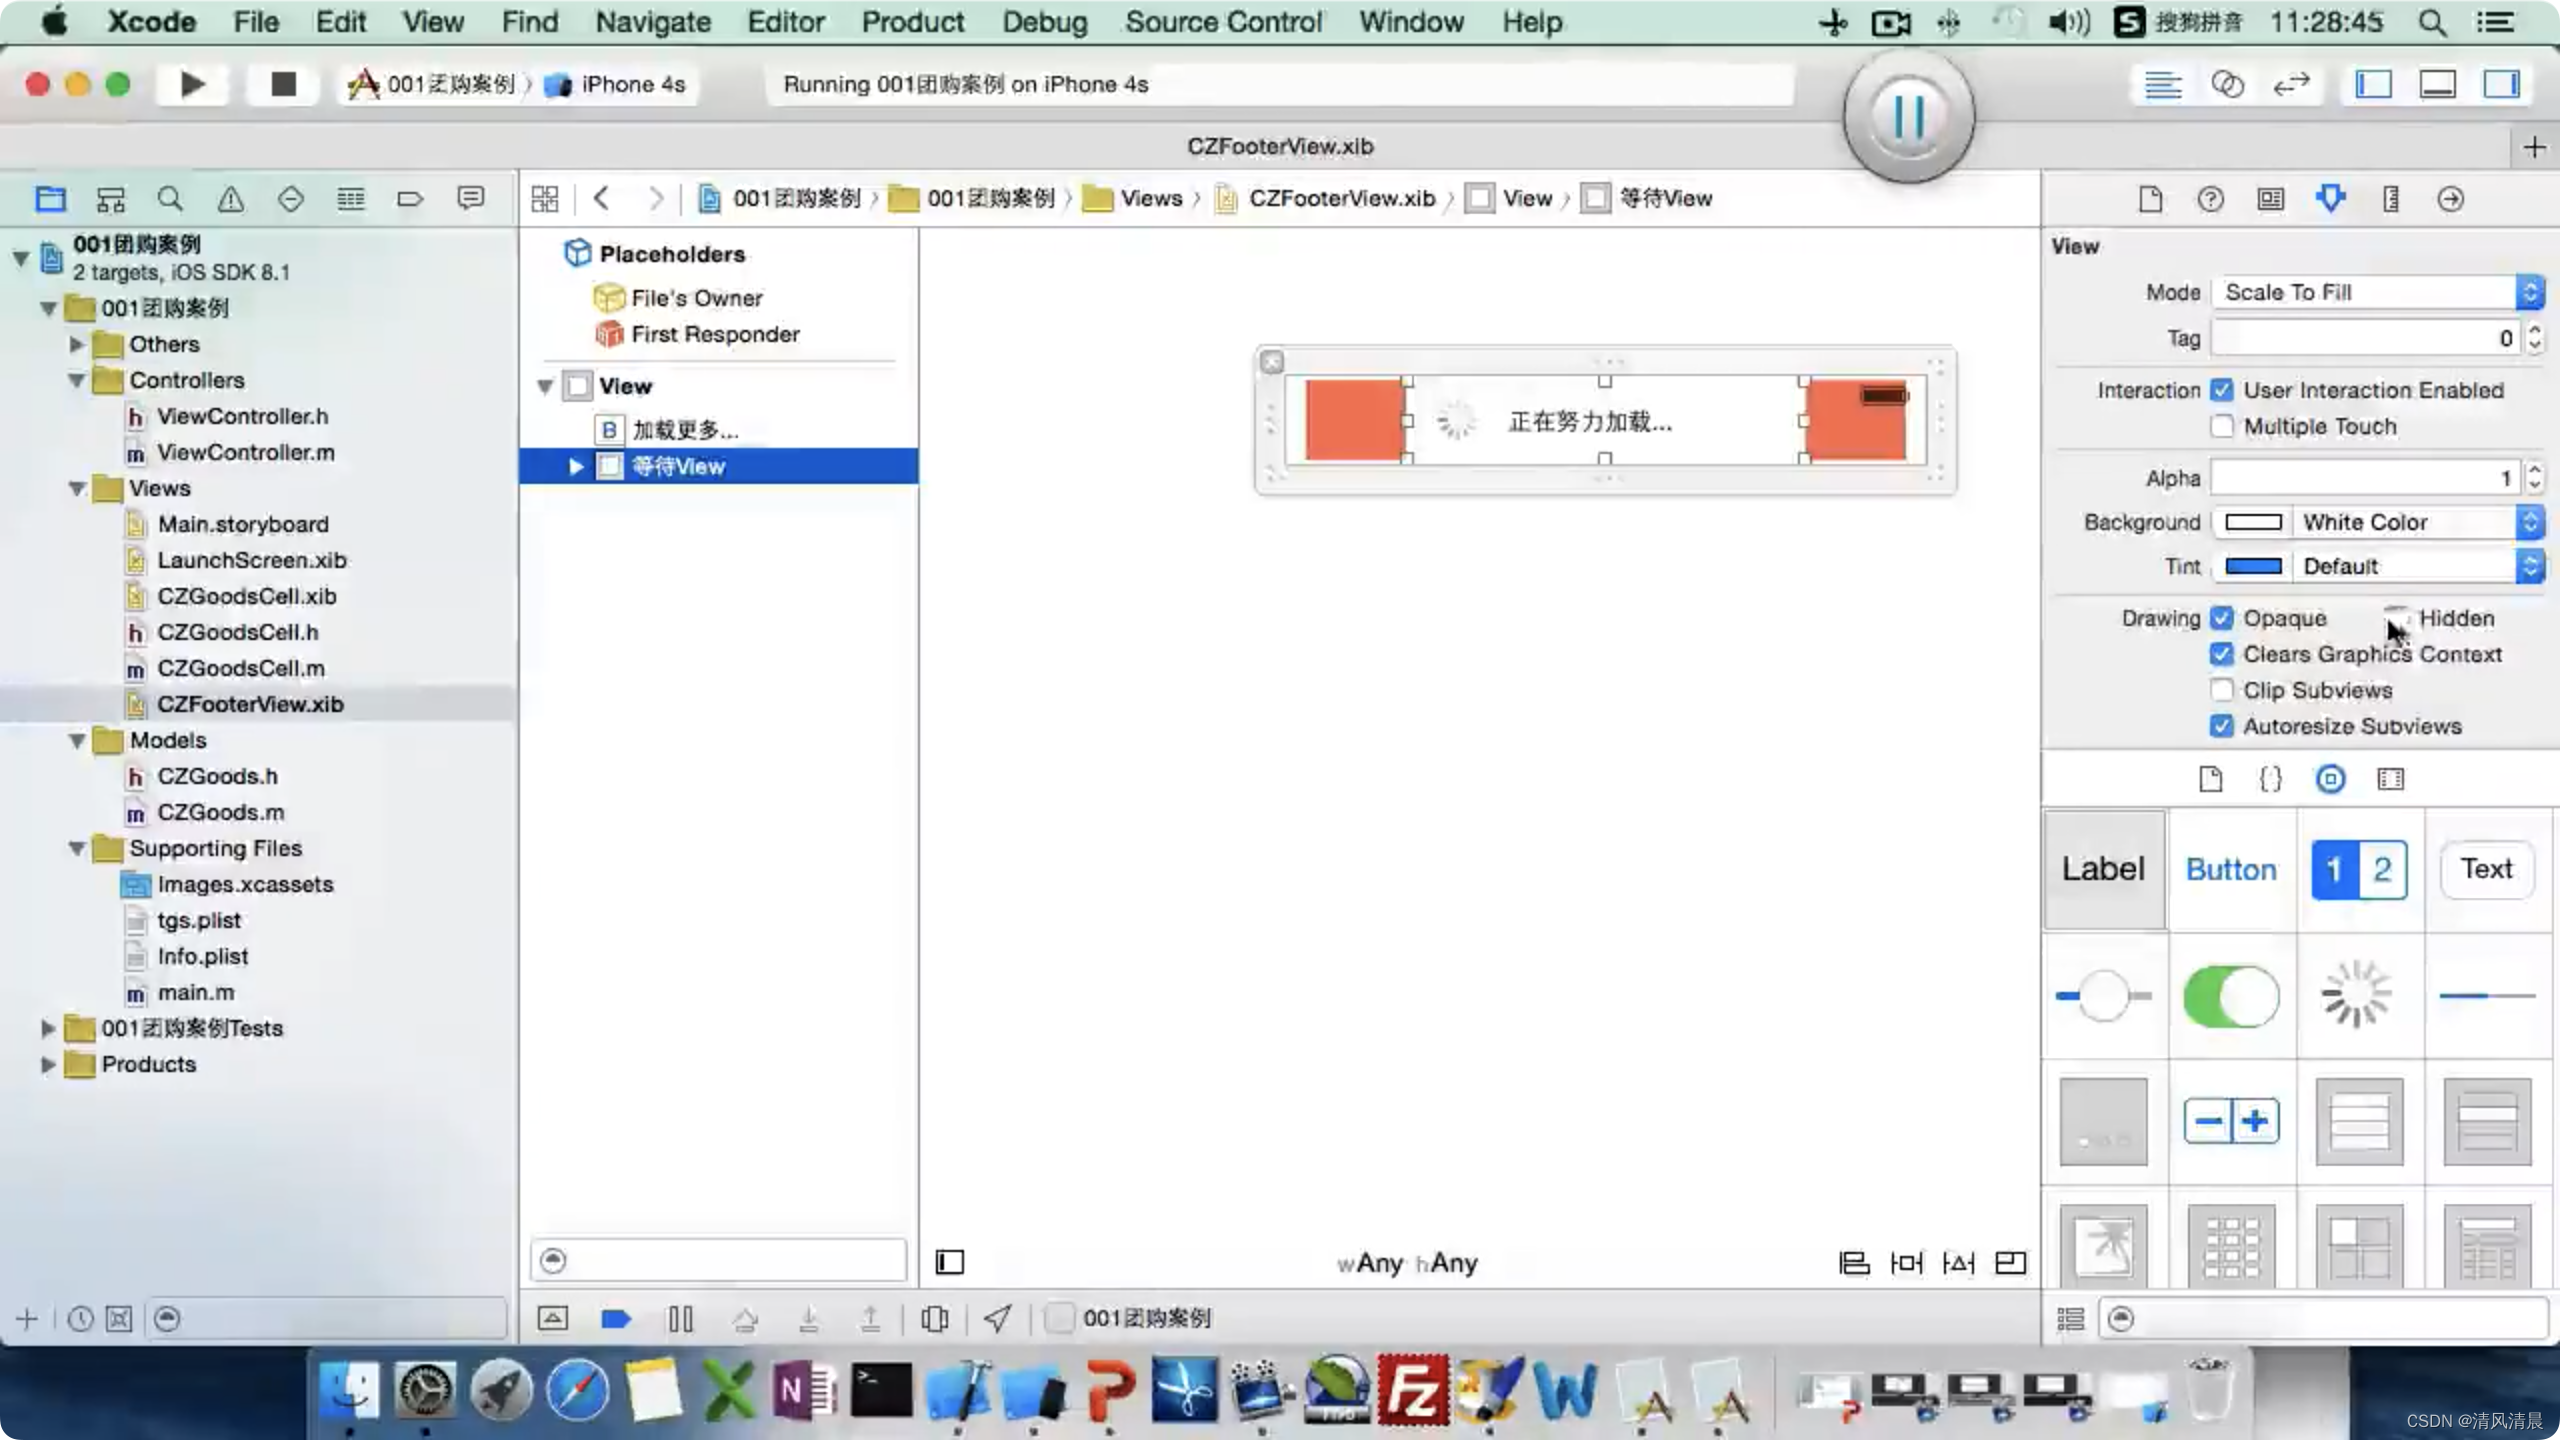The image size is (2560, 1440).
Task: Click the Background White Color swatch
Action: [x=2254, y=522]
